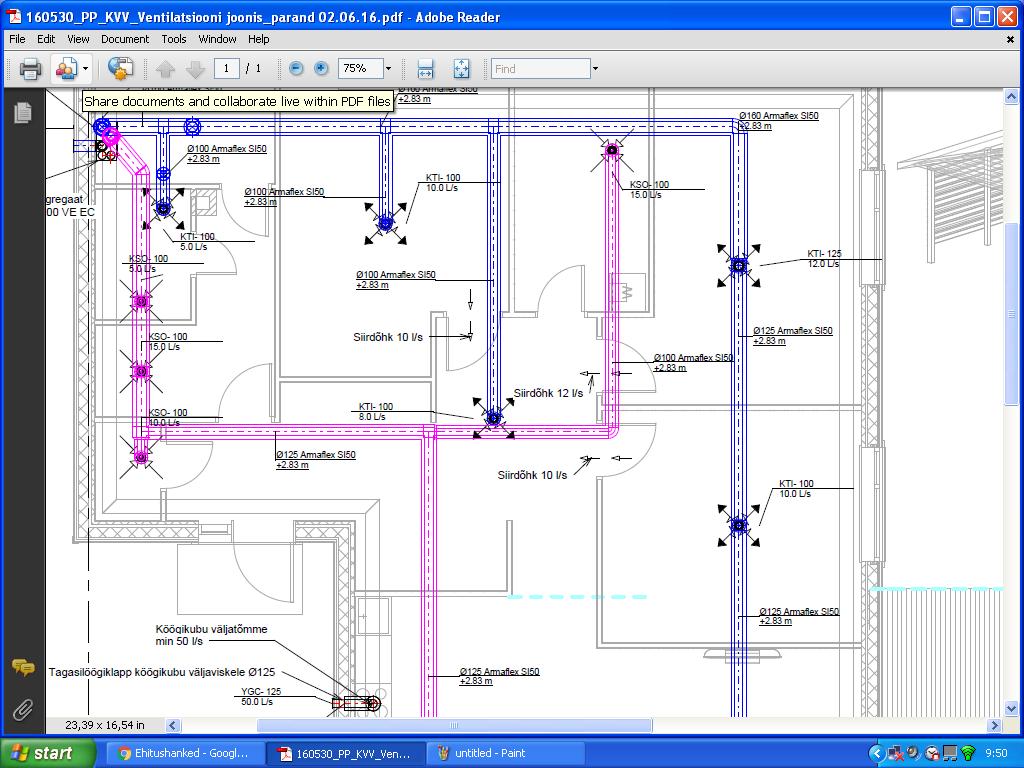
Task: Expand the 75% zoom level dropdown
Action: [x=388, y=69]
